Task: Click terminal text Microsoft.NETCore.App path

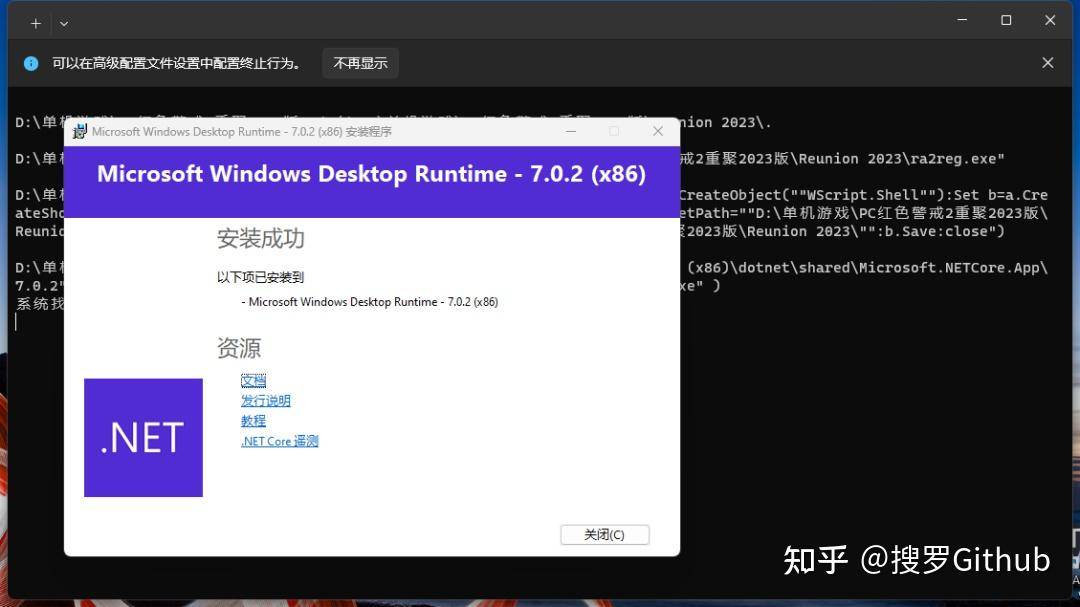Action: coord(867,267)
